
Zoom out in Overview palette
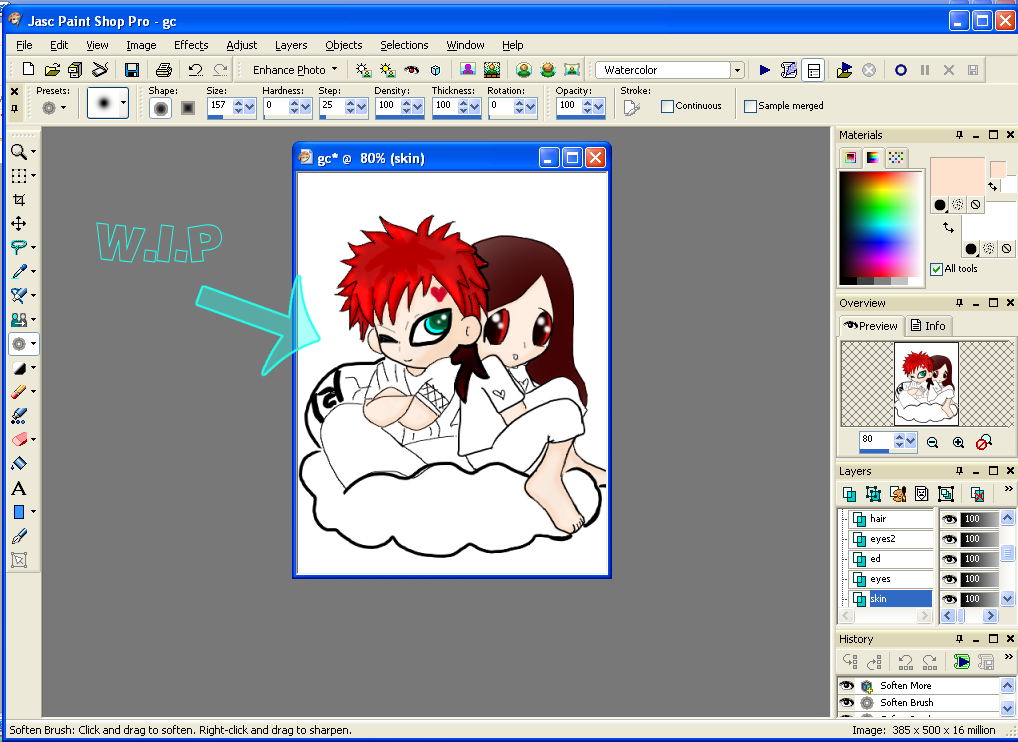click(x=932, y=442)
